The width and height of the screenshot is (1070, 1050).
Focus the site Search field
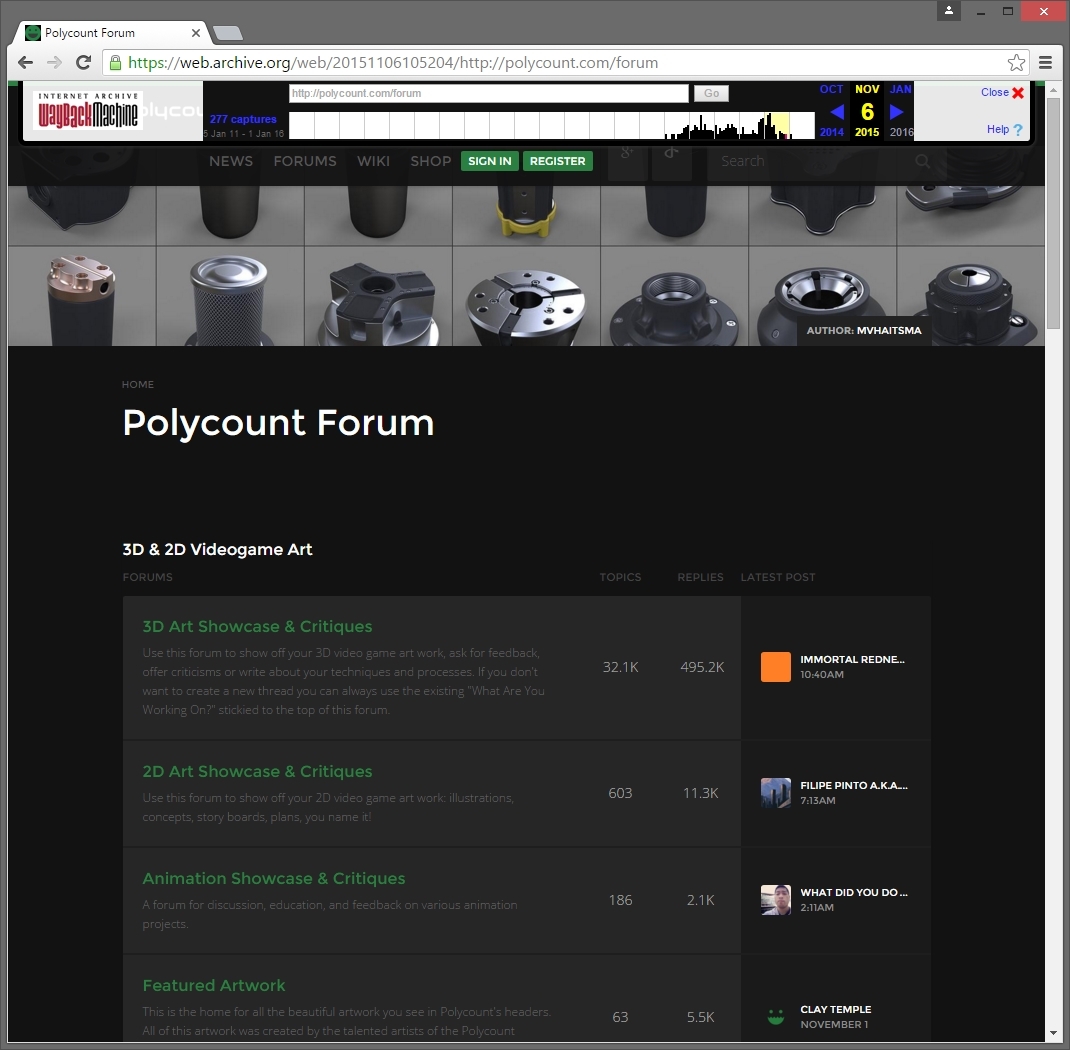[x=812, y=162]
